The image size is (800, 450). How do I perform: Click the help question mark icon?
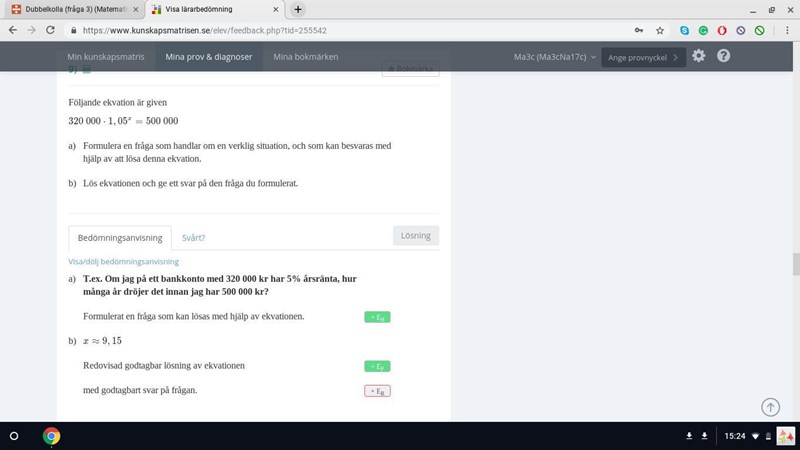[723, 56]
